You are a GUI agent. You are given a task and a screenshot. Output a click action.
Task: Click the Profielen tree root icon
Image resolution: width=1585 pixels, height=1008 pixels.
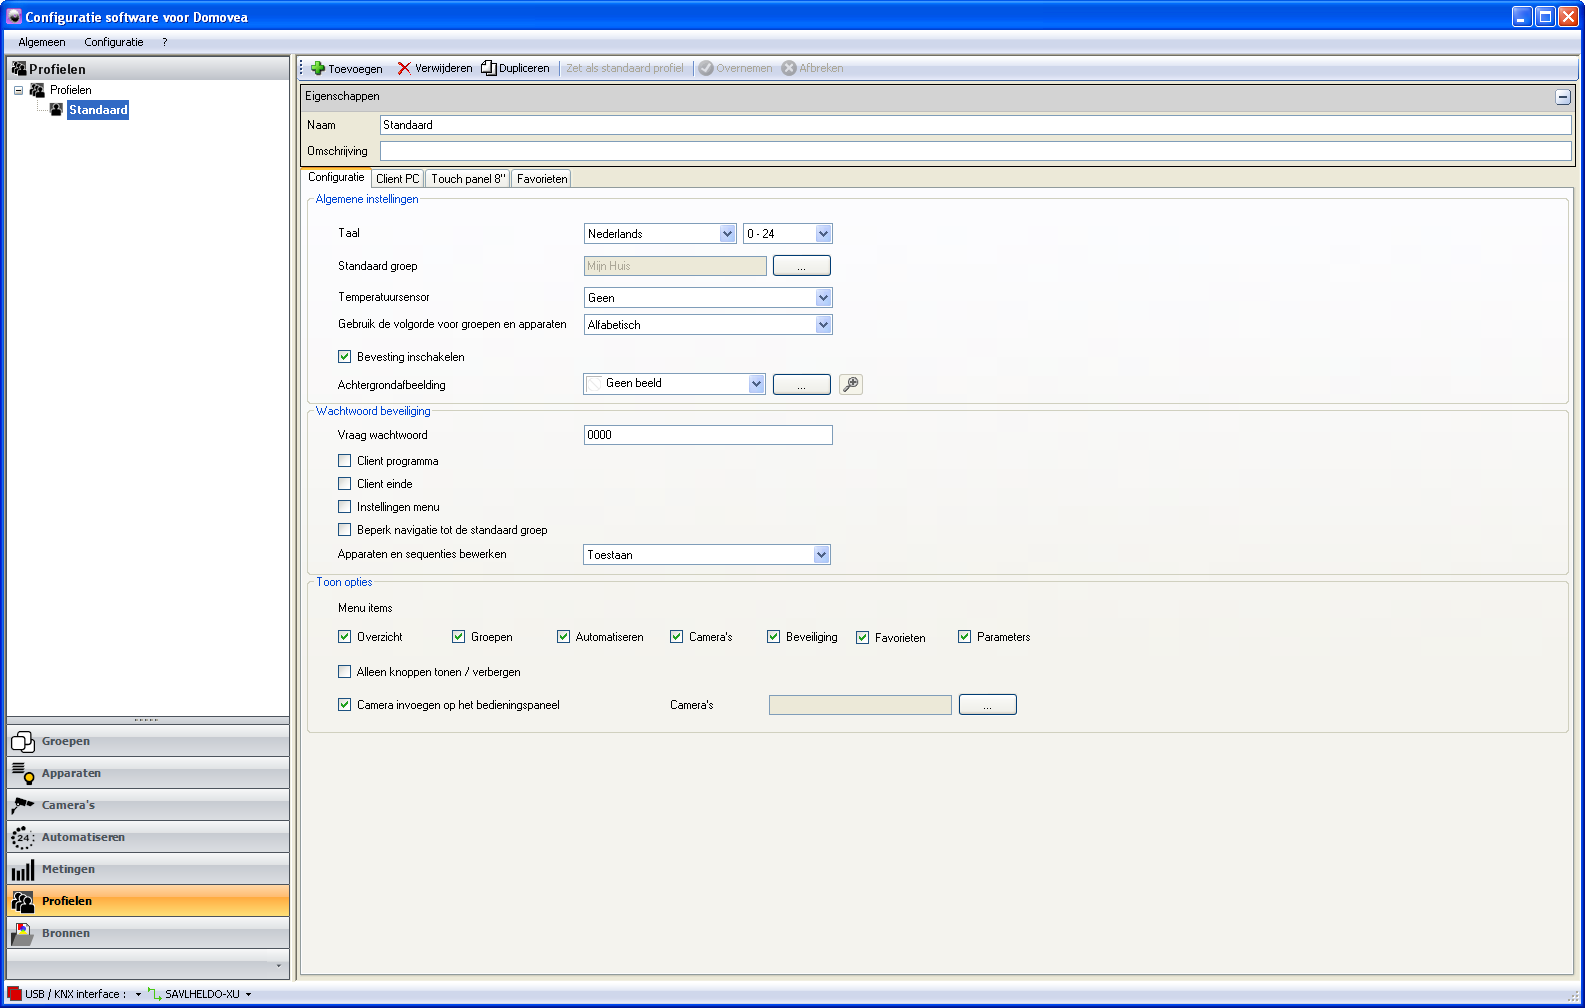37,90
